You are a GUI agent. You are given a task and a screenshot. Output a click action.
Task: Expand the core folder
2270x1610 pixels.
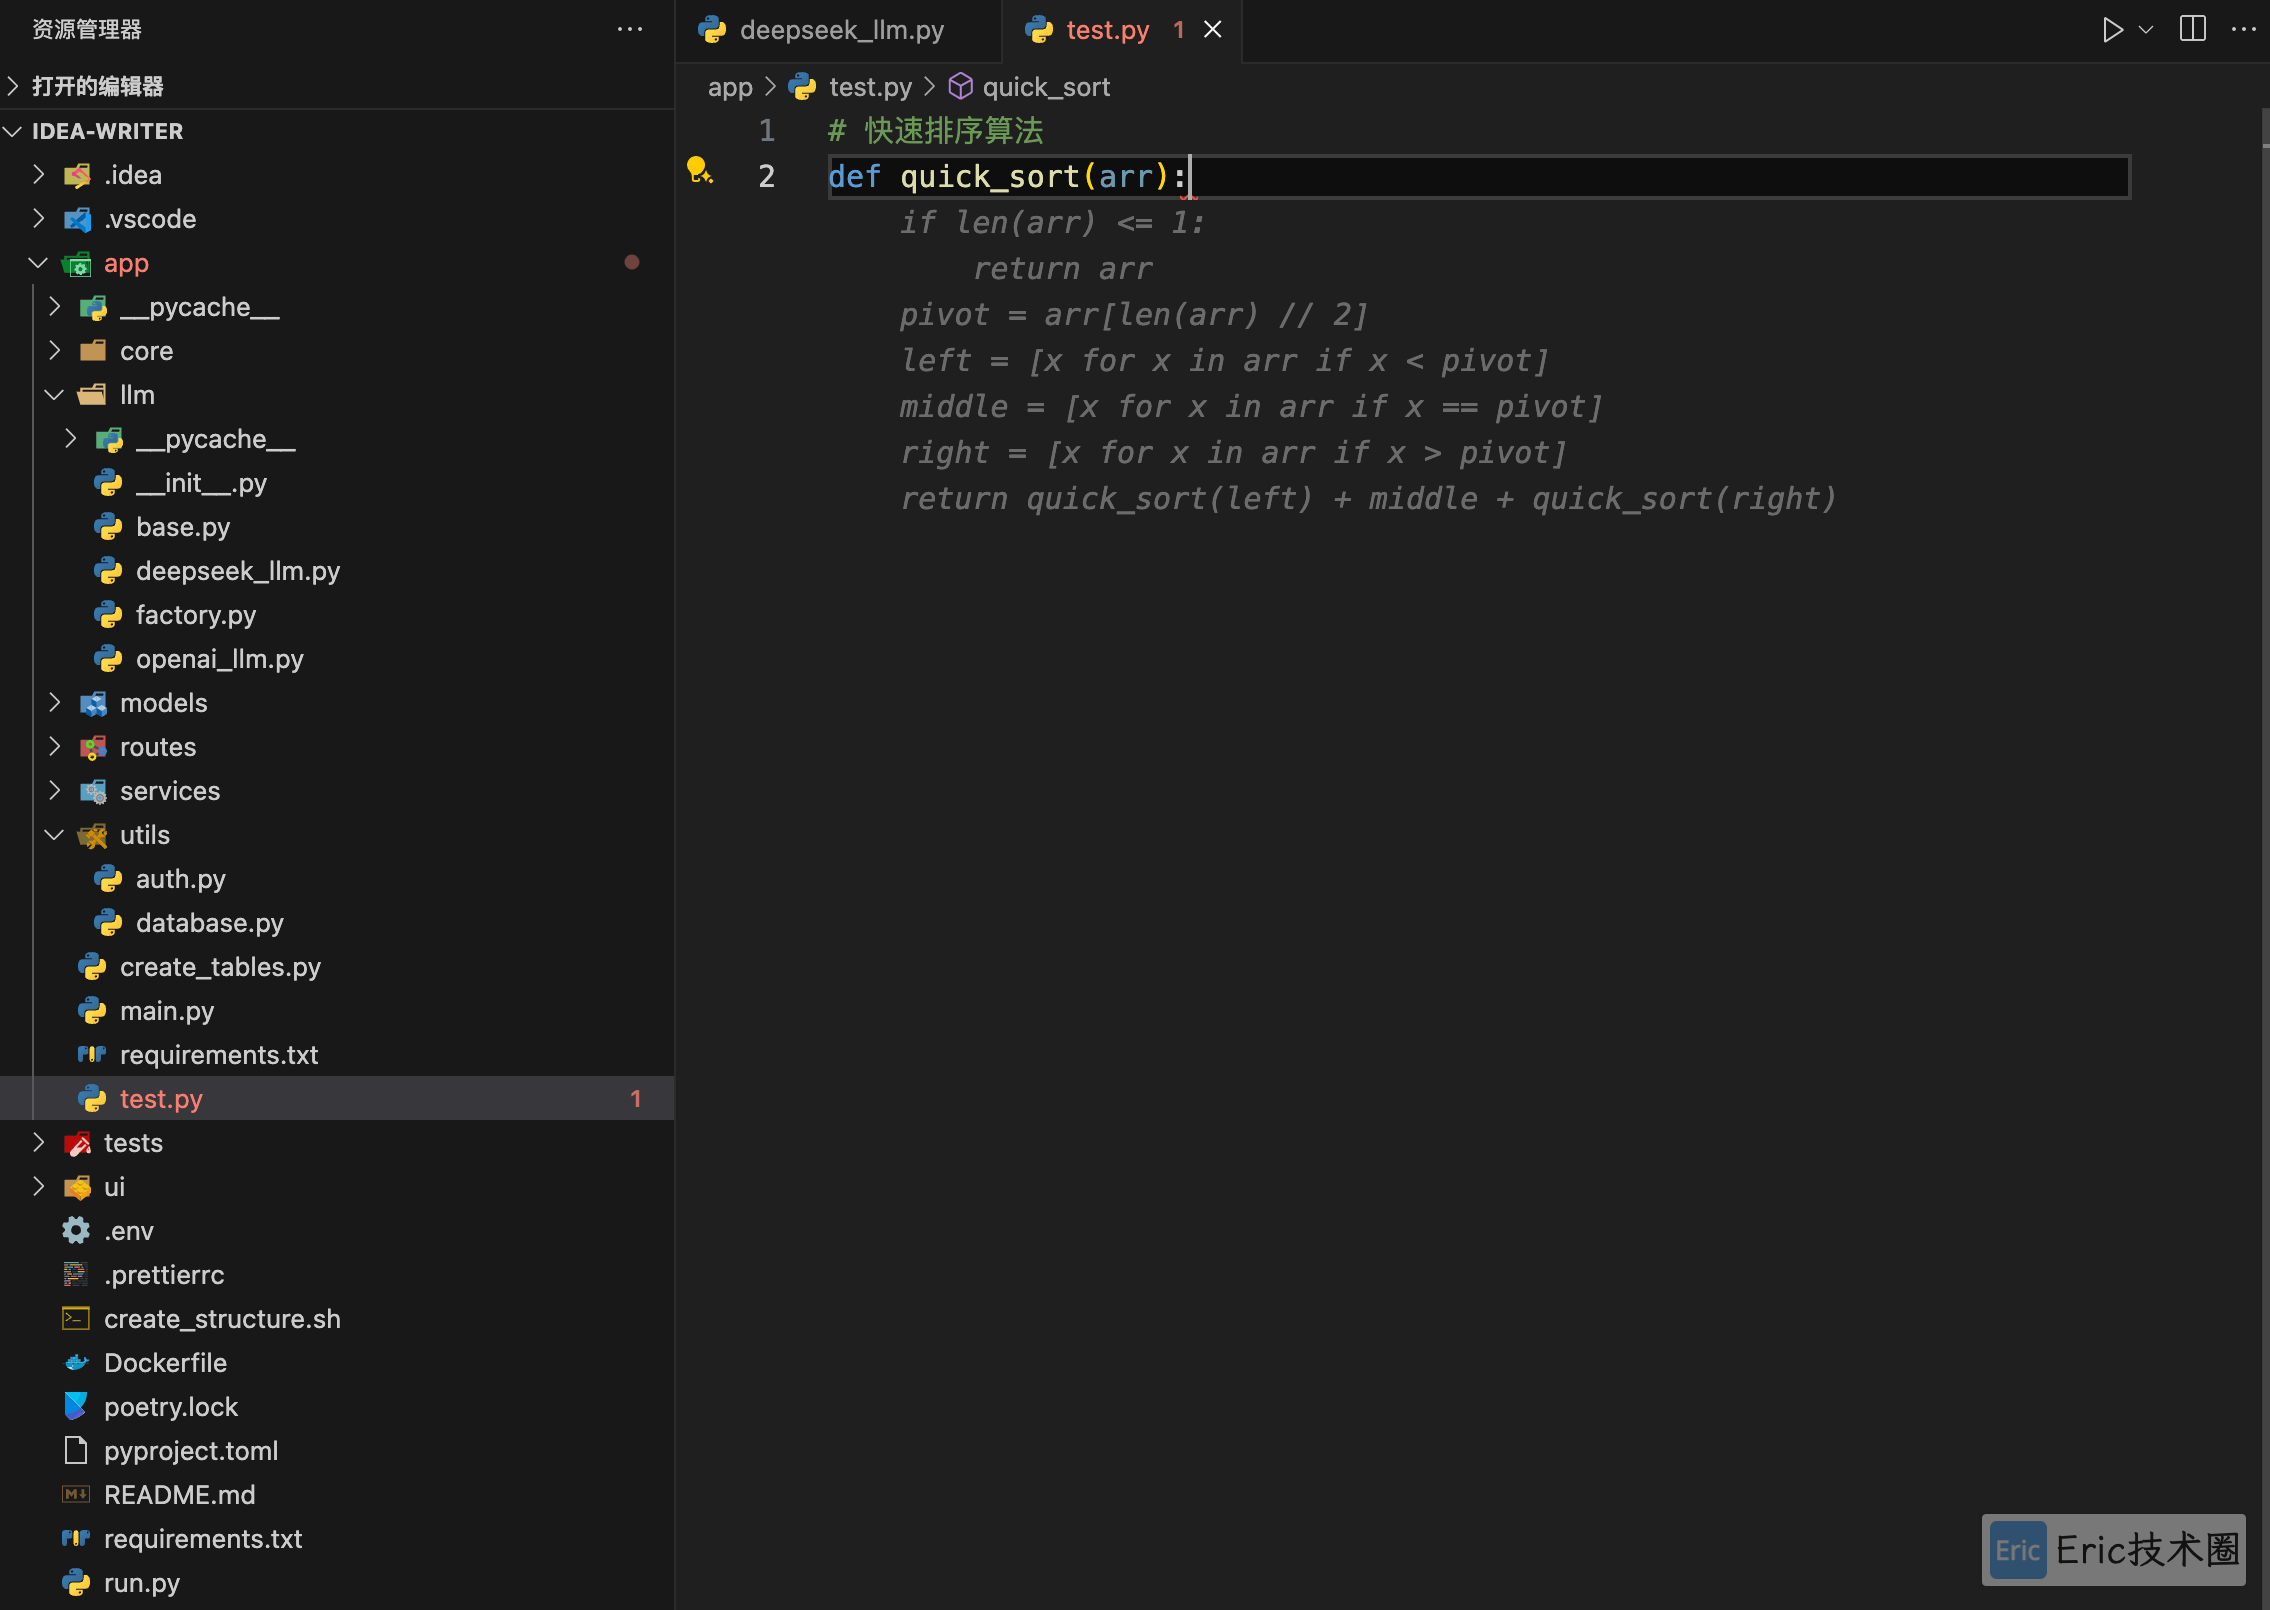[337, 351]
